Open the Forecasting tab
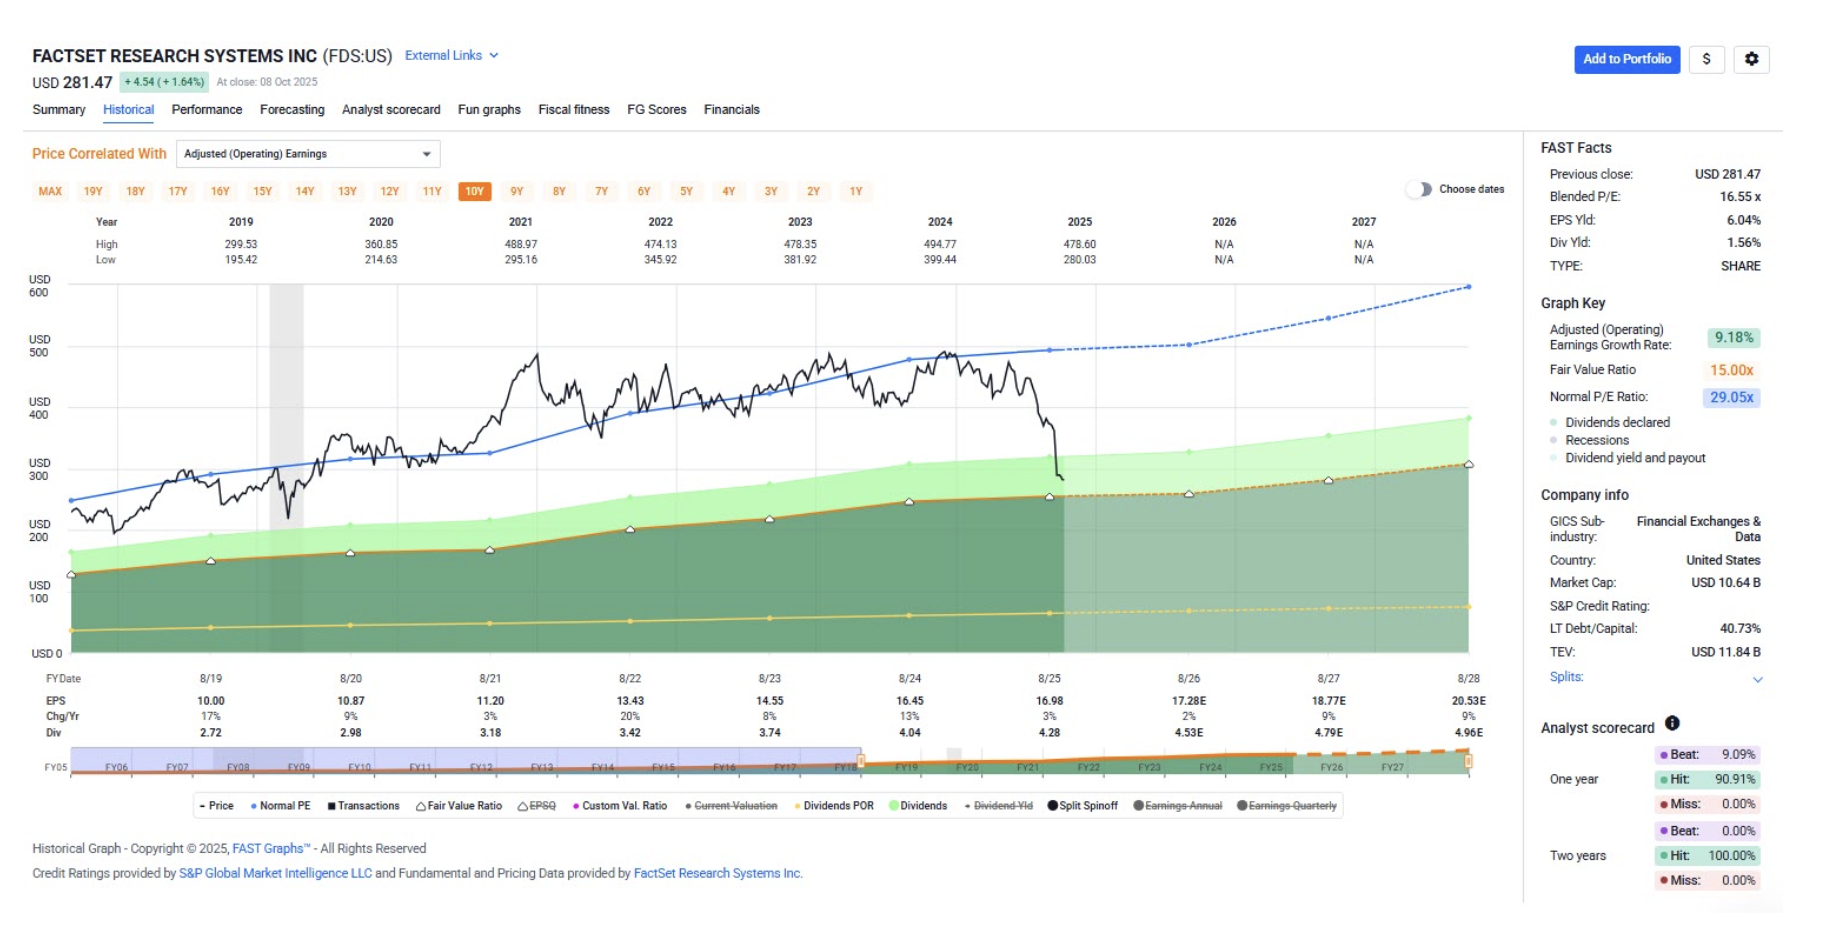The height and width of the screenshot is (952, 1836). click(x=292, y=110)
